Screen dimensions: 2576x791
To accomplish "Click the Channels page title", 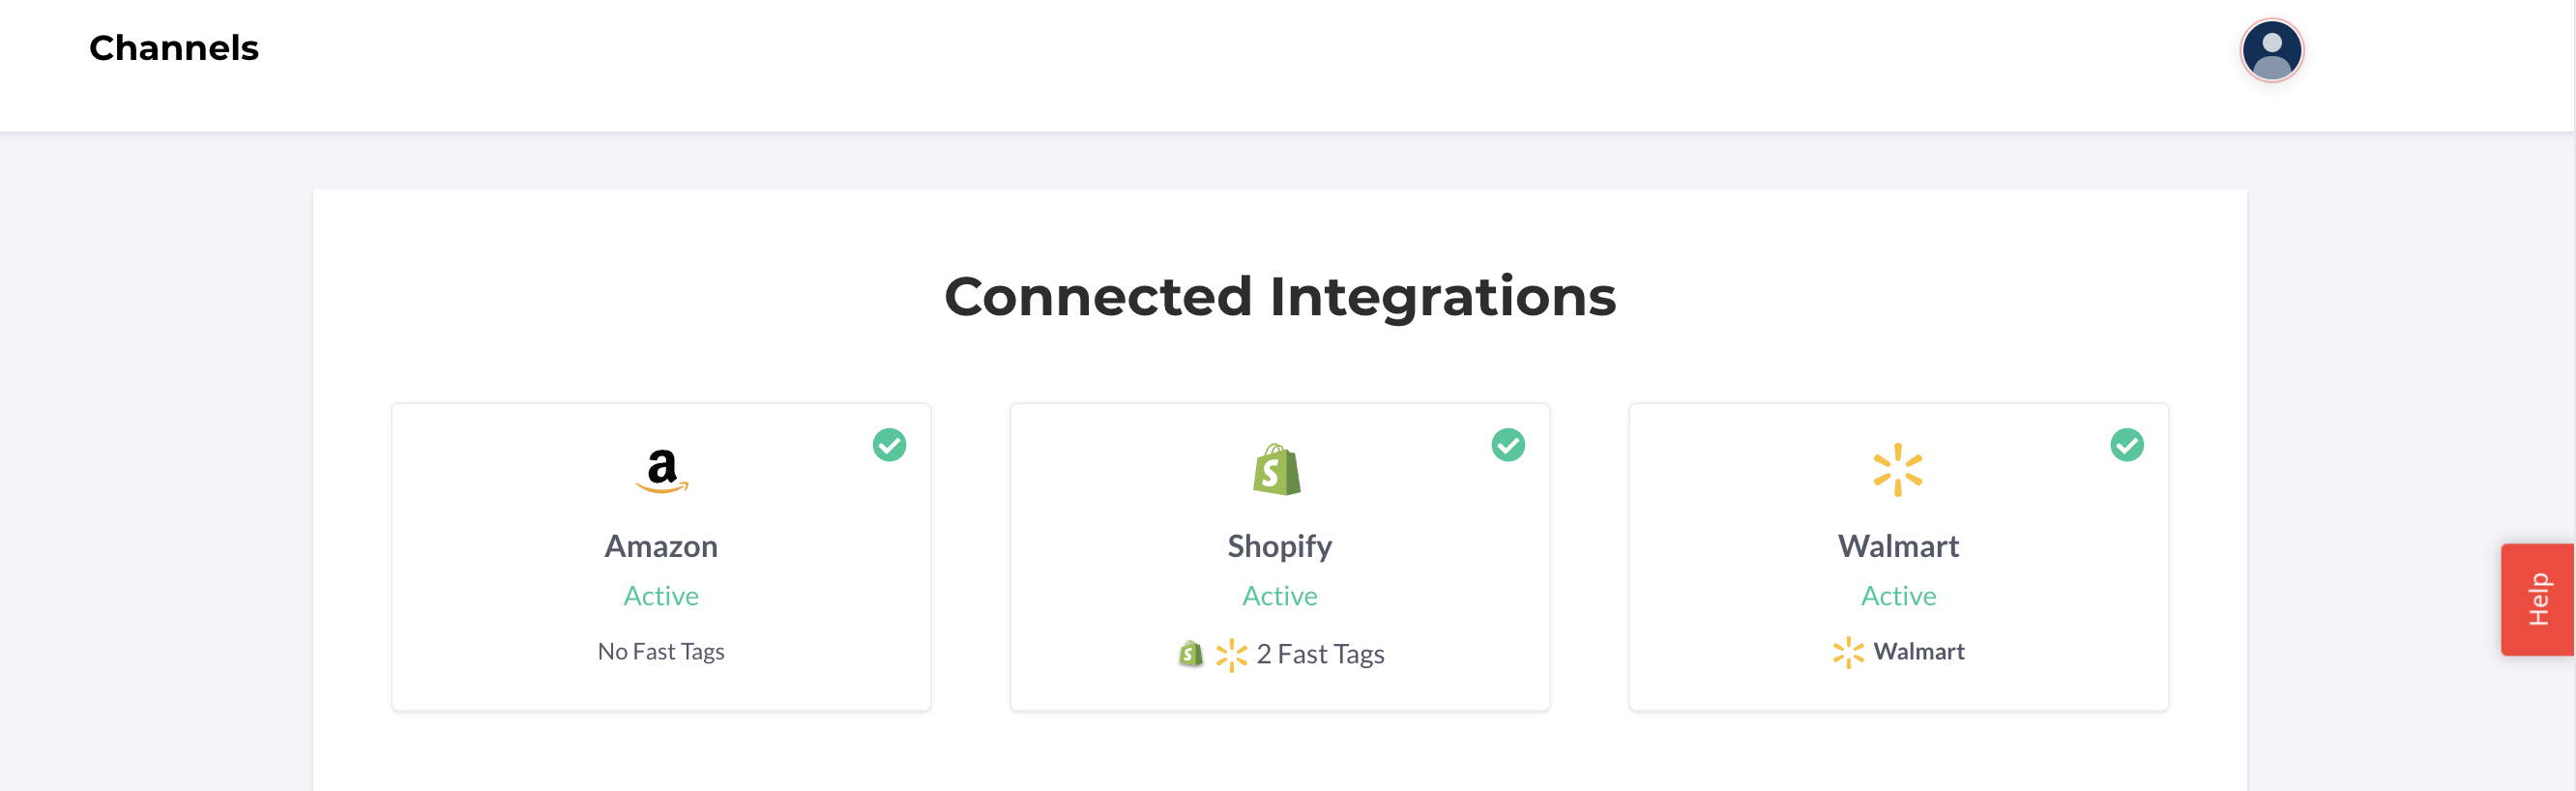I will coord(174,48).
